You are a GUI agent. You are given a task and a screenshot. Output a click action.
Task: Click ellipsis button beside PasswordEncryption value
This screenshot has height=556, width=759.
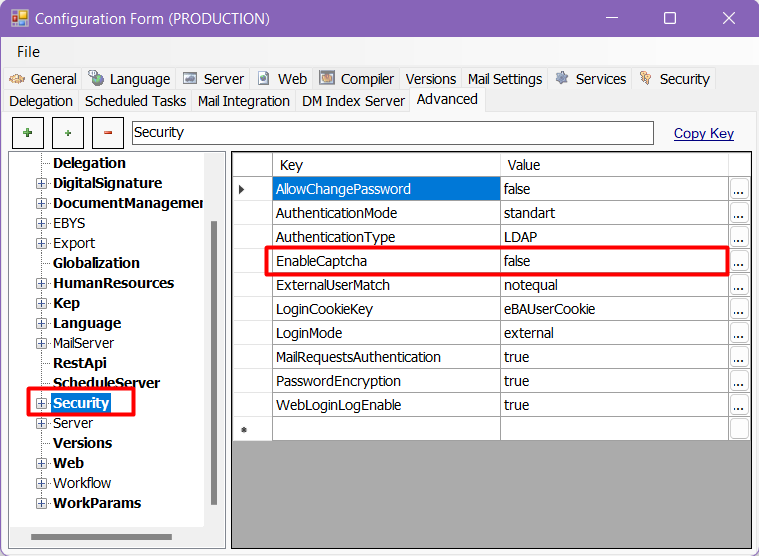coord(739,381)
